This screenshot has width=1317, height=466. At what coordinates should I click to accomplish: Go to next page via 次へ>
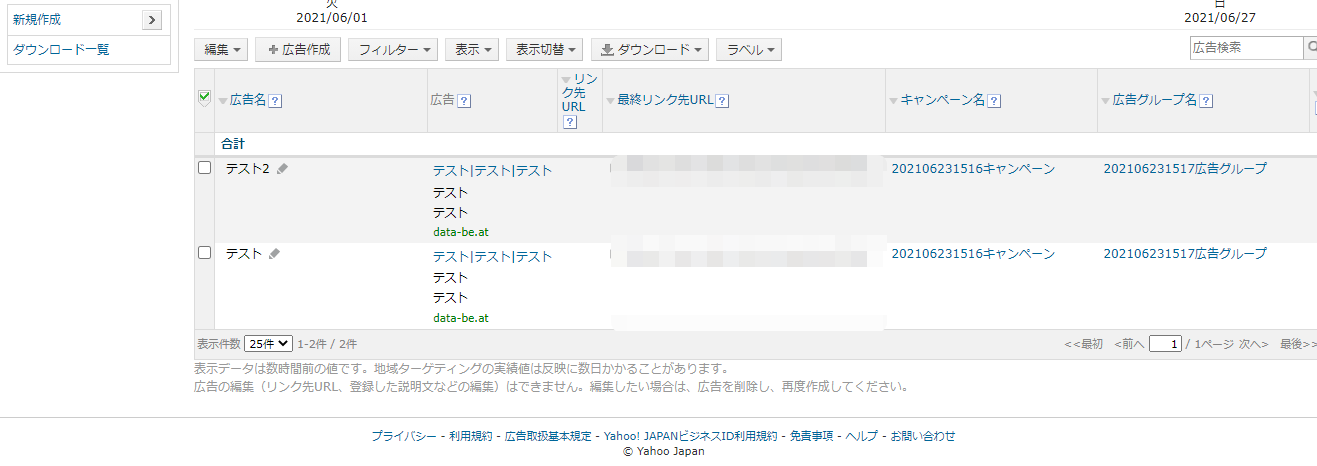pyautogui.click(x=1254, y=344)
